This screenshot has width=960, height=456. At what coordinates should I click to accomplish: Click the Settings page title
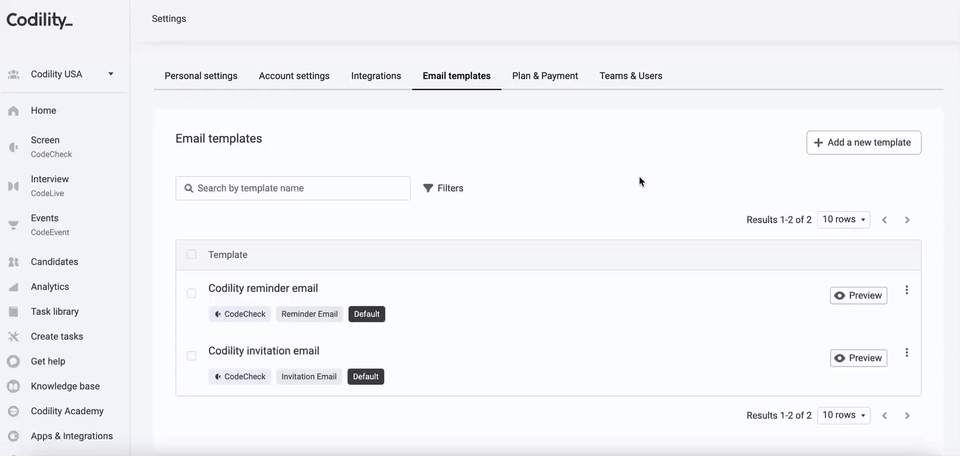[x=169, y=19]
